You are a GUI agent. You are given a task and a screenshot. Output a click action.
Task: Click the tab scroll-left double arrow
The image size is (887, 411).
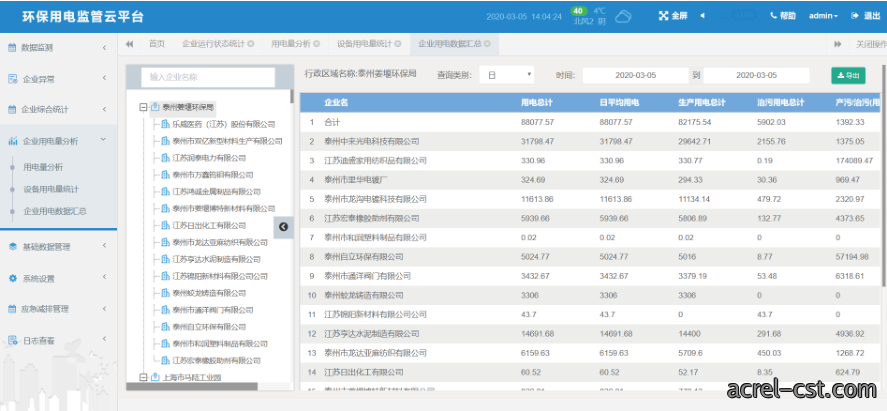coord(130,44)
